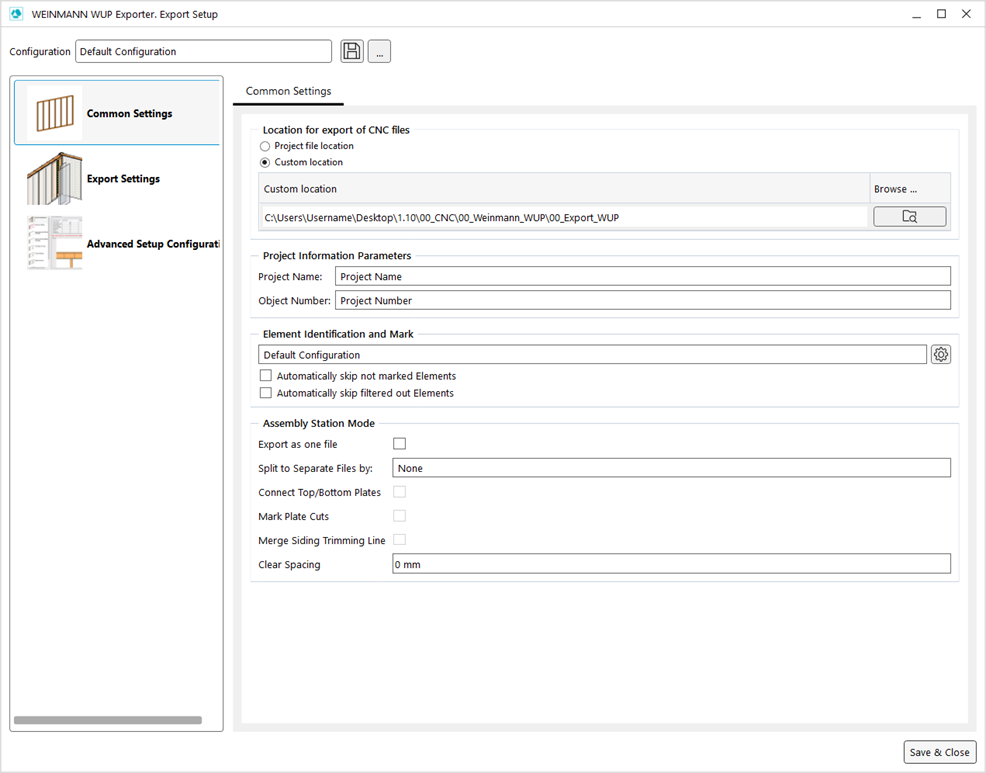
Task: Click the sidebar horizontal scrollbar
Action: click(108, 720)
